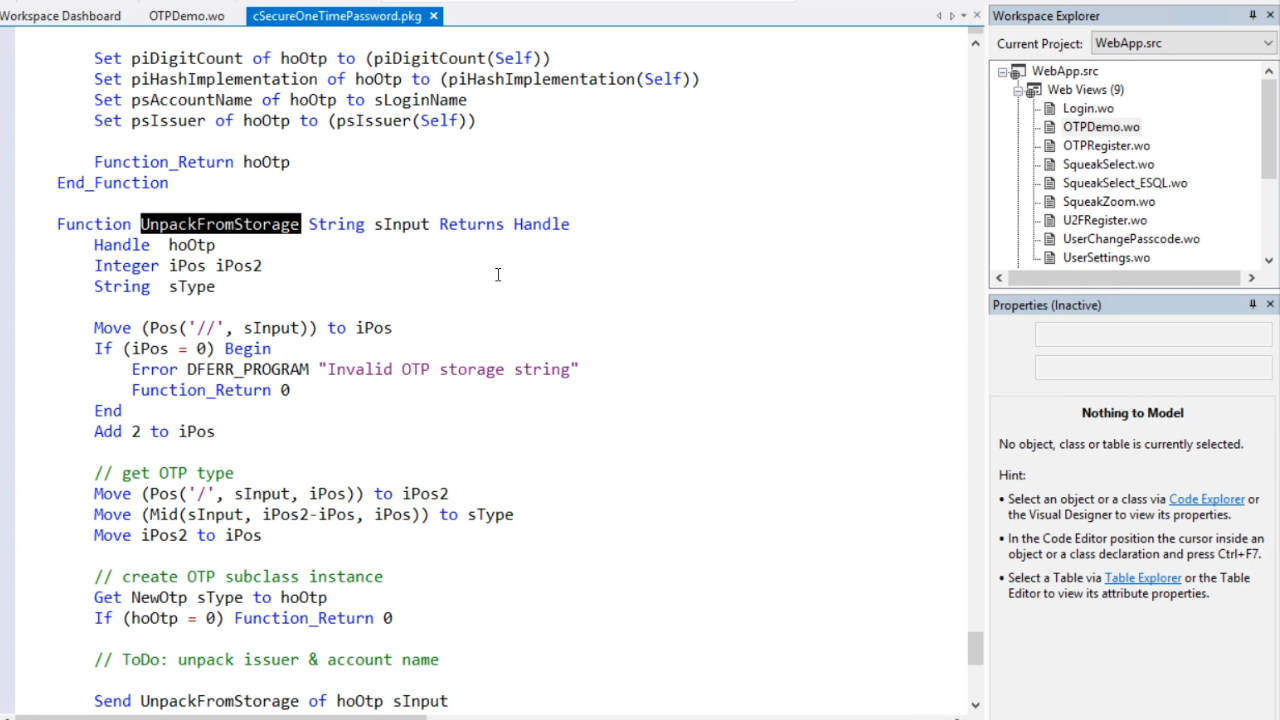Image resolution: width=1280 pixels, height=720 pixels.
Task: Open the active documents list arrow
Action: tap(964, 16)
